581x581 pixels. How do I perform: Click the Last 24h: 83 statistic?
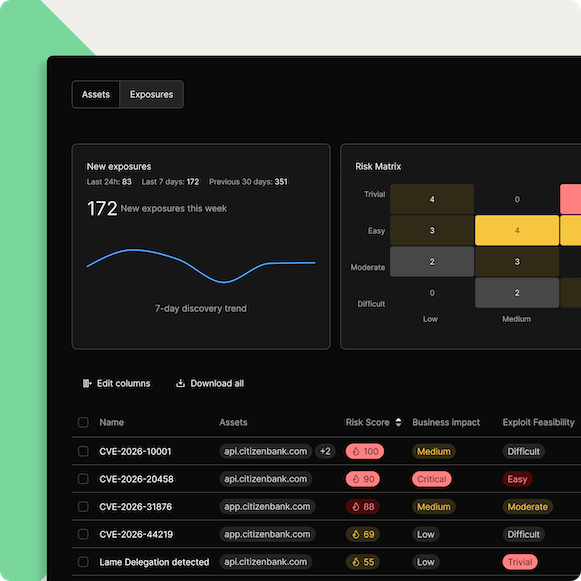click(109, 182)
